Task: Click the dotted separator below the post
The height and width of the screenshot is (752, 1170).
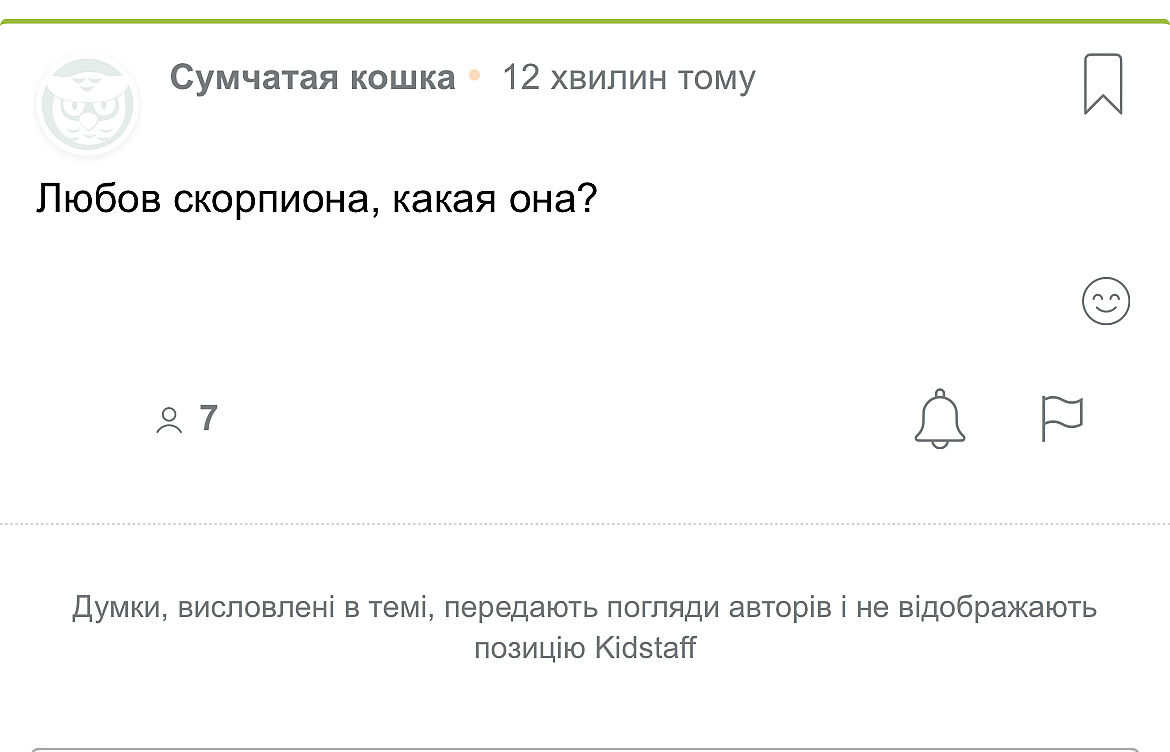Action: 584,523
